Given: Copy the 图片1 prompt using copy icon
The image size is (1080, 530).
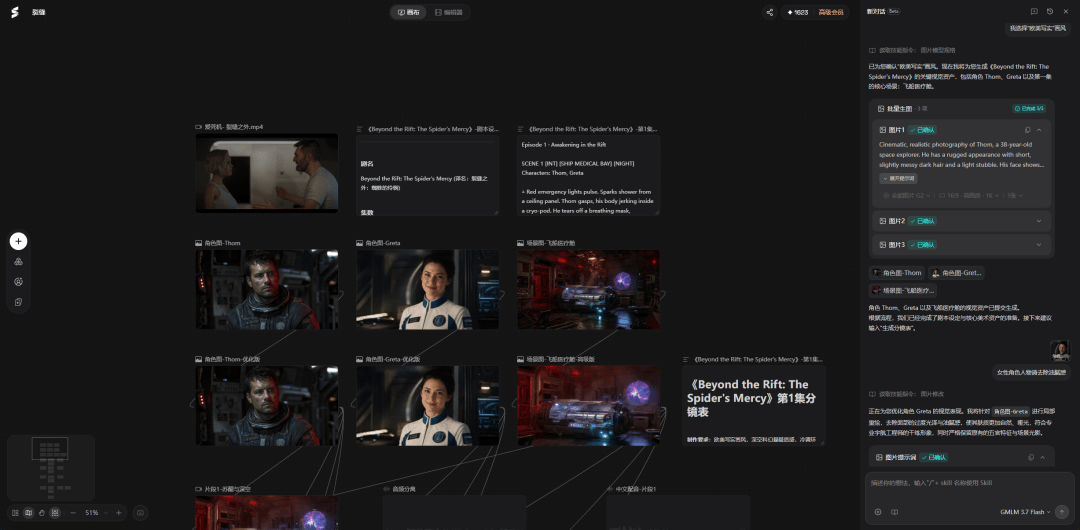Looking at the screenshot, I should (1028, 130).
